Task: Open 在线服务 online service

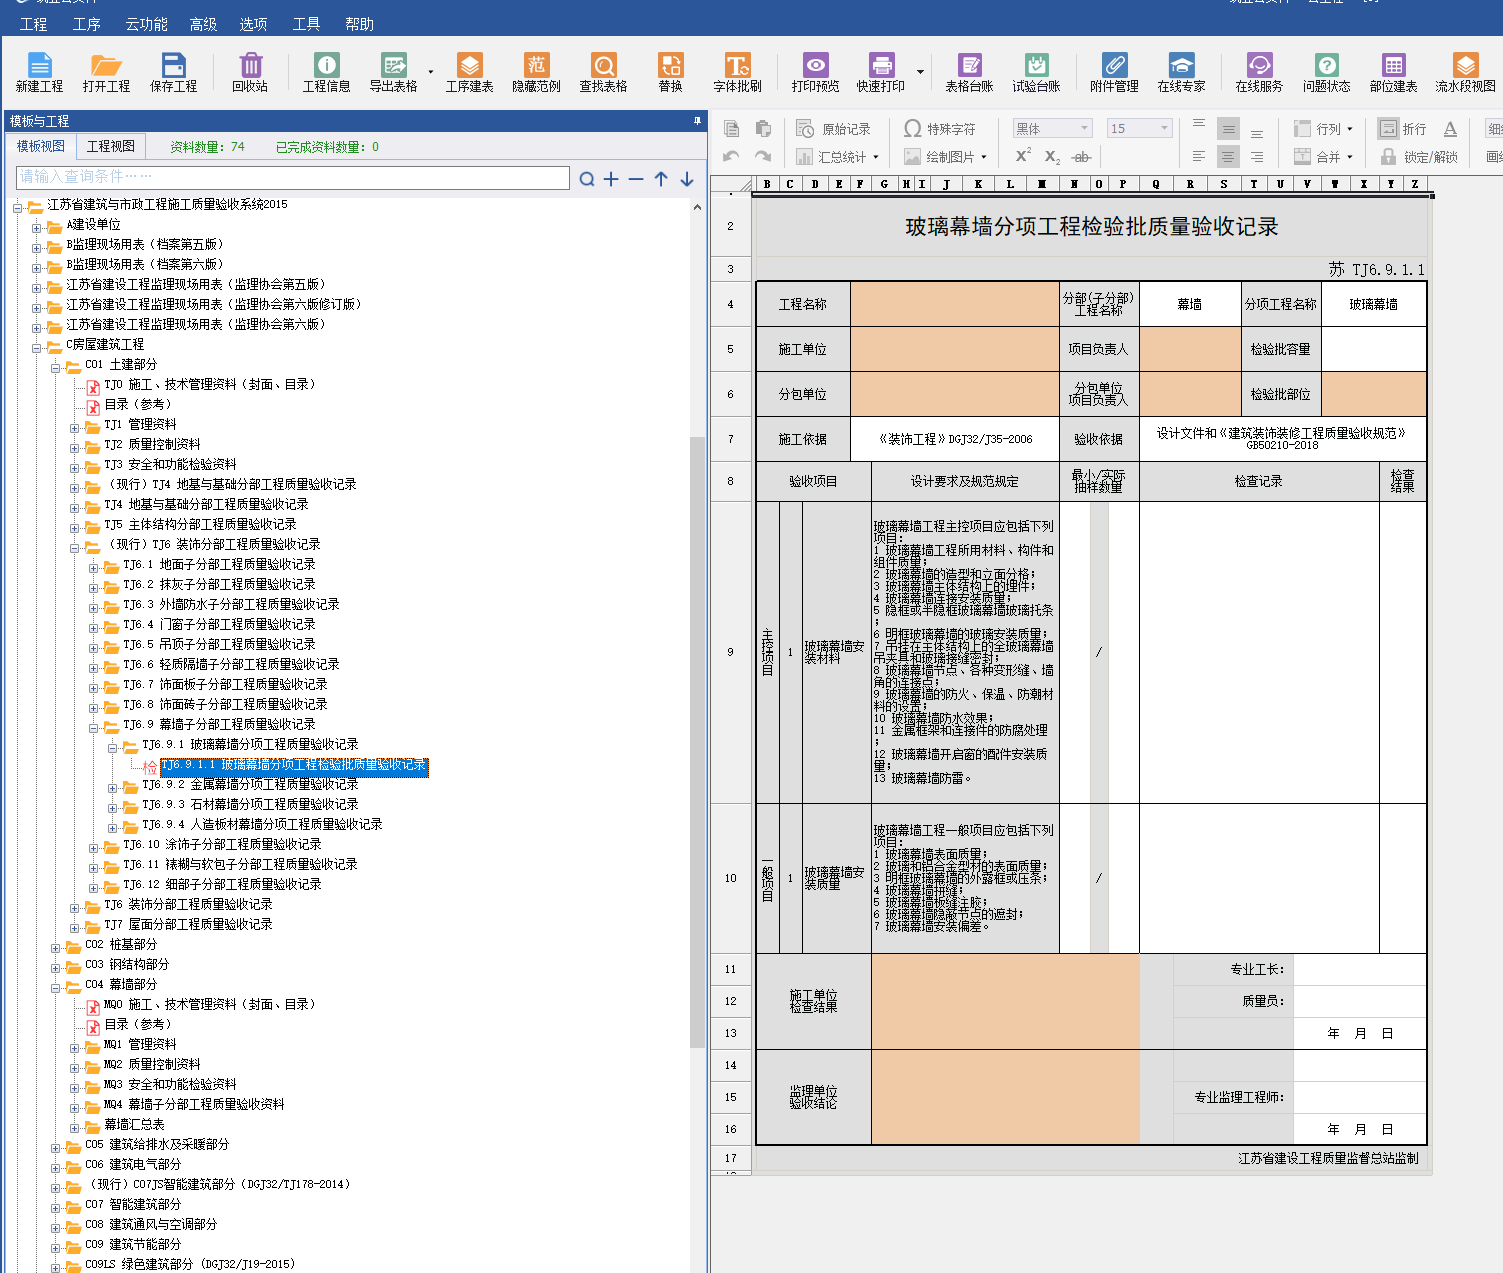Action: 1259,72
